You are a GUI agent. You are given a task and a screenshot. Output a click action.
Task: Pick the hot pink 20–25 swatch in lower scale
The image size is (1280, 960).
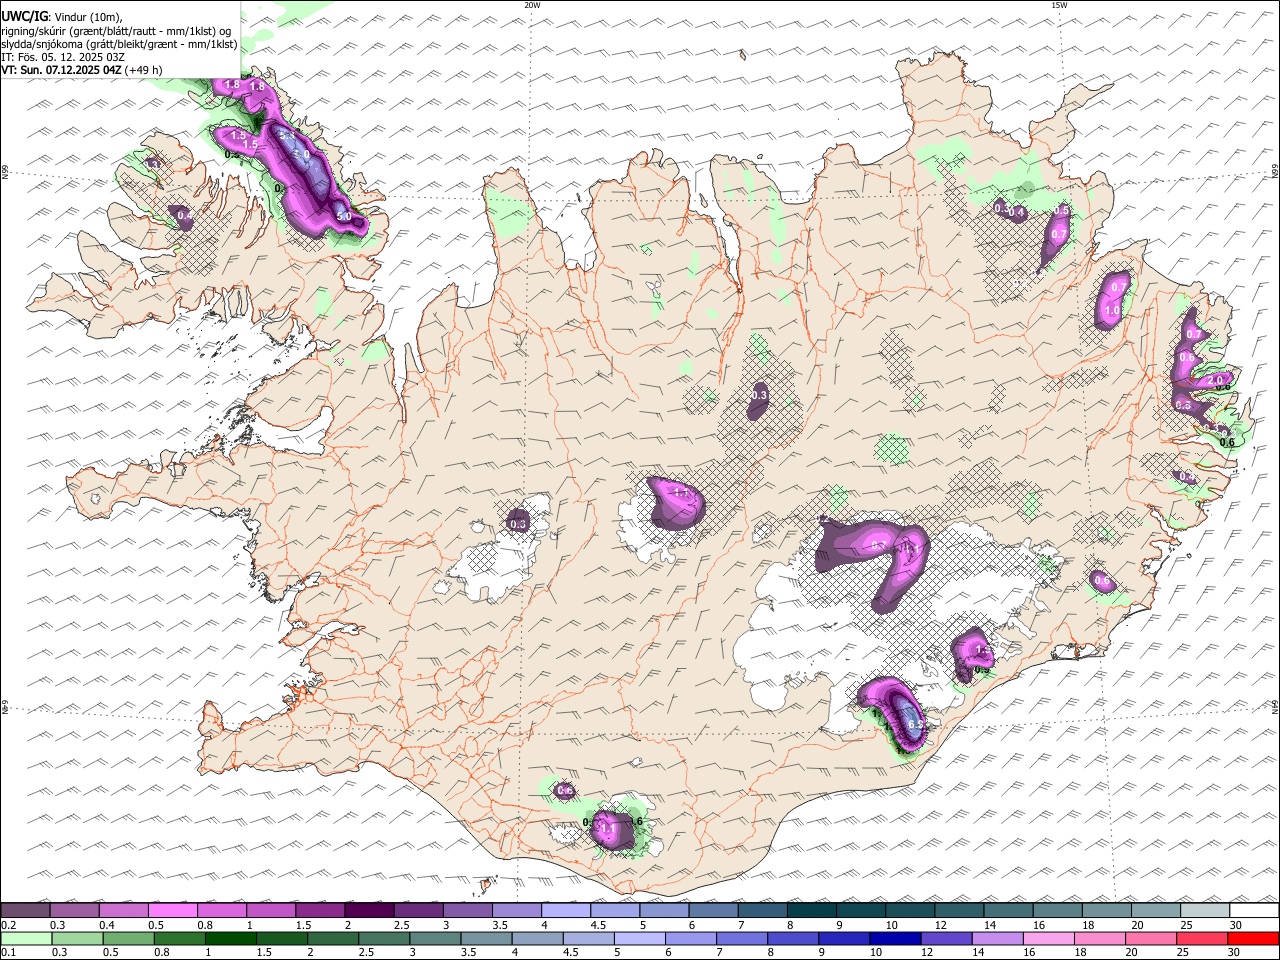(x=1150, y=939)
